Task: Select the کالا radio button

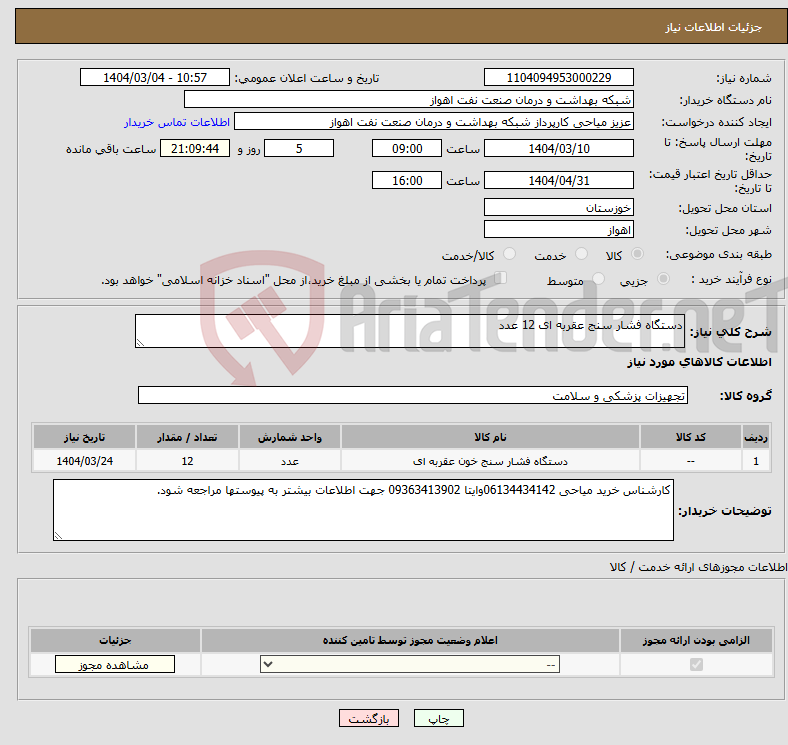Action: point(638,256)
